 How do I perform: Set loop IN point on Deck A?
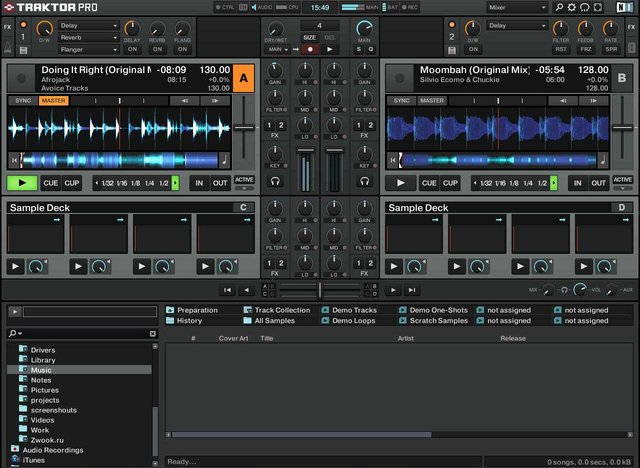[x=199, y=183]
